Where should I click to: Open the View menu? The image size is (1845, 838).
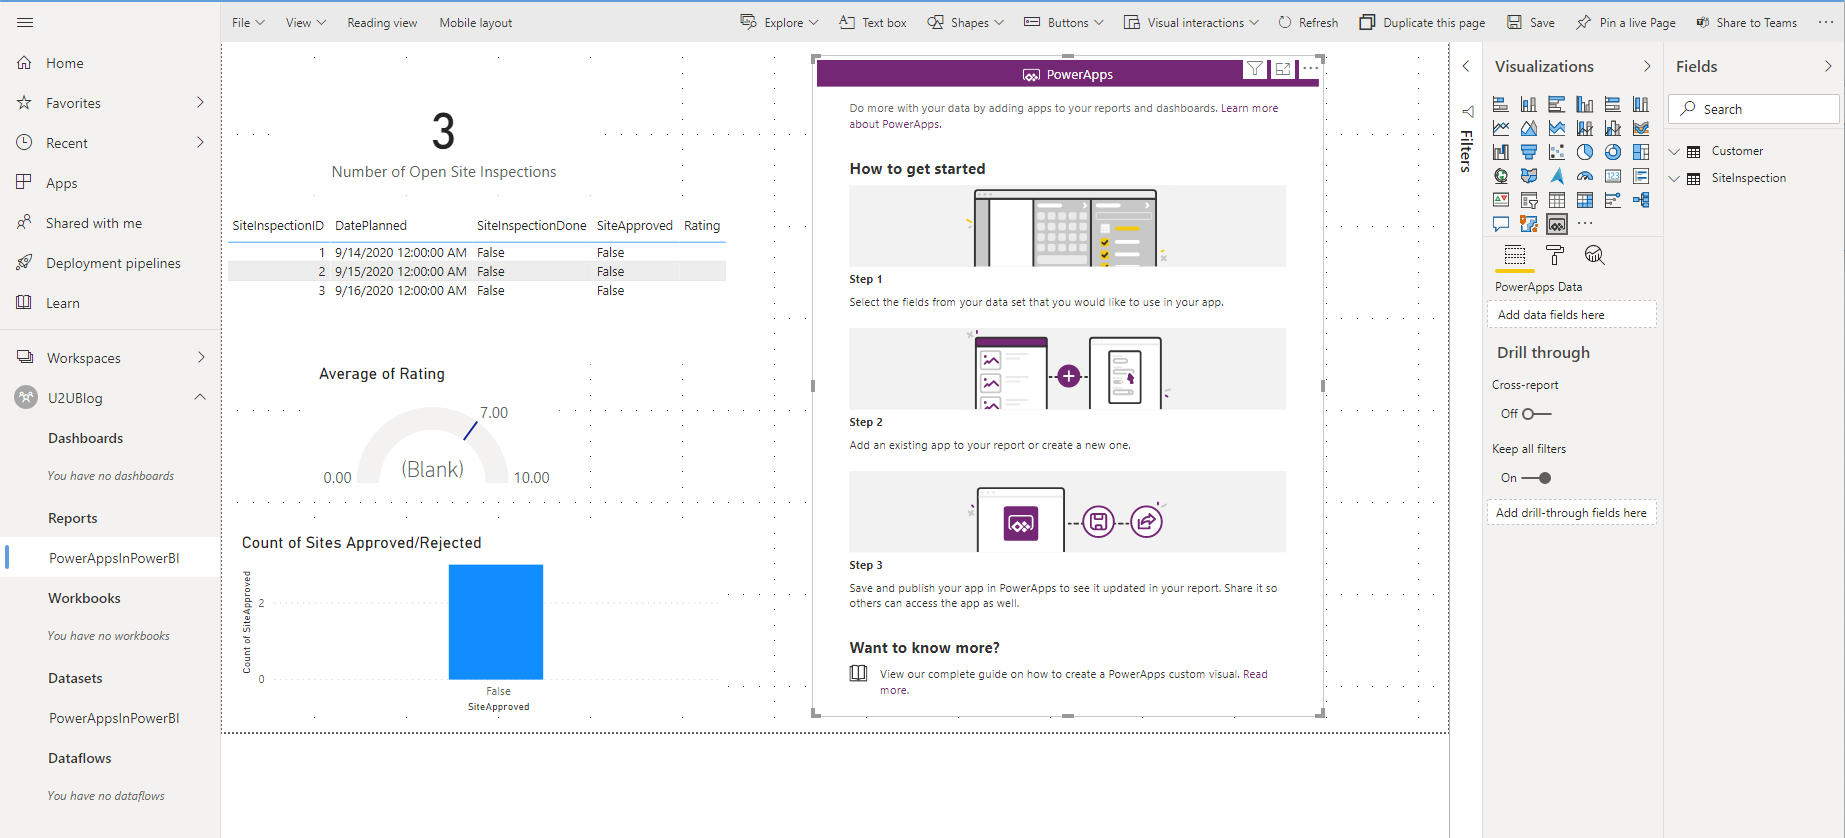point(305,22)
